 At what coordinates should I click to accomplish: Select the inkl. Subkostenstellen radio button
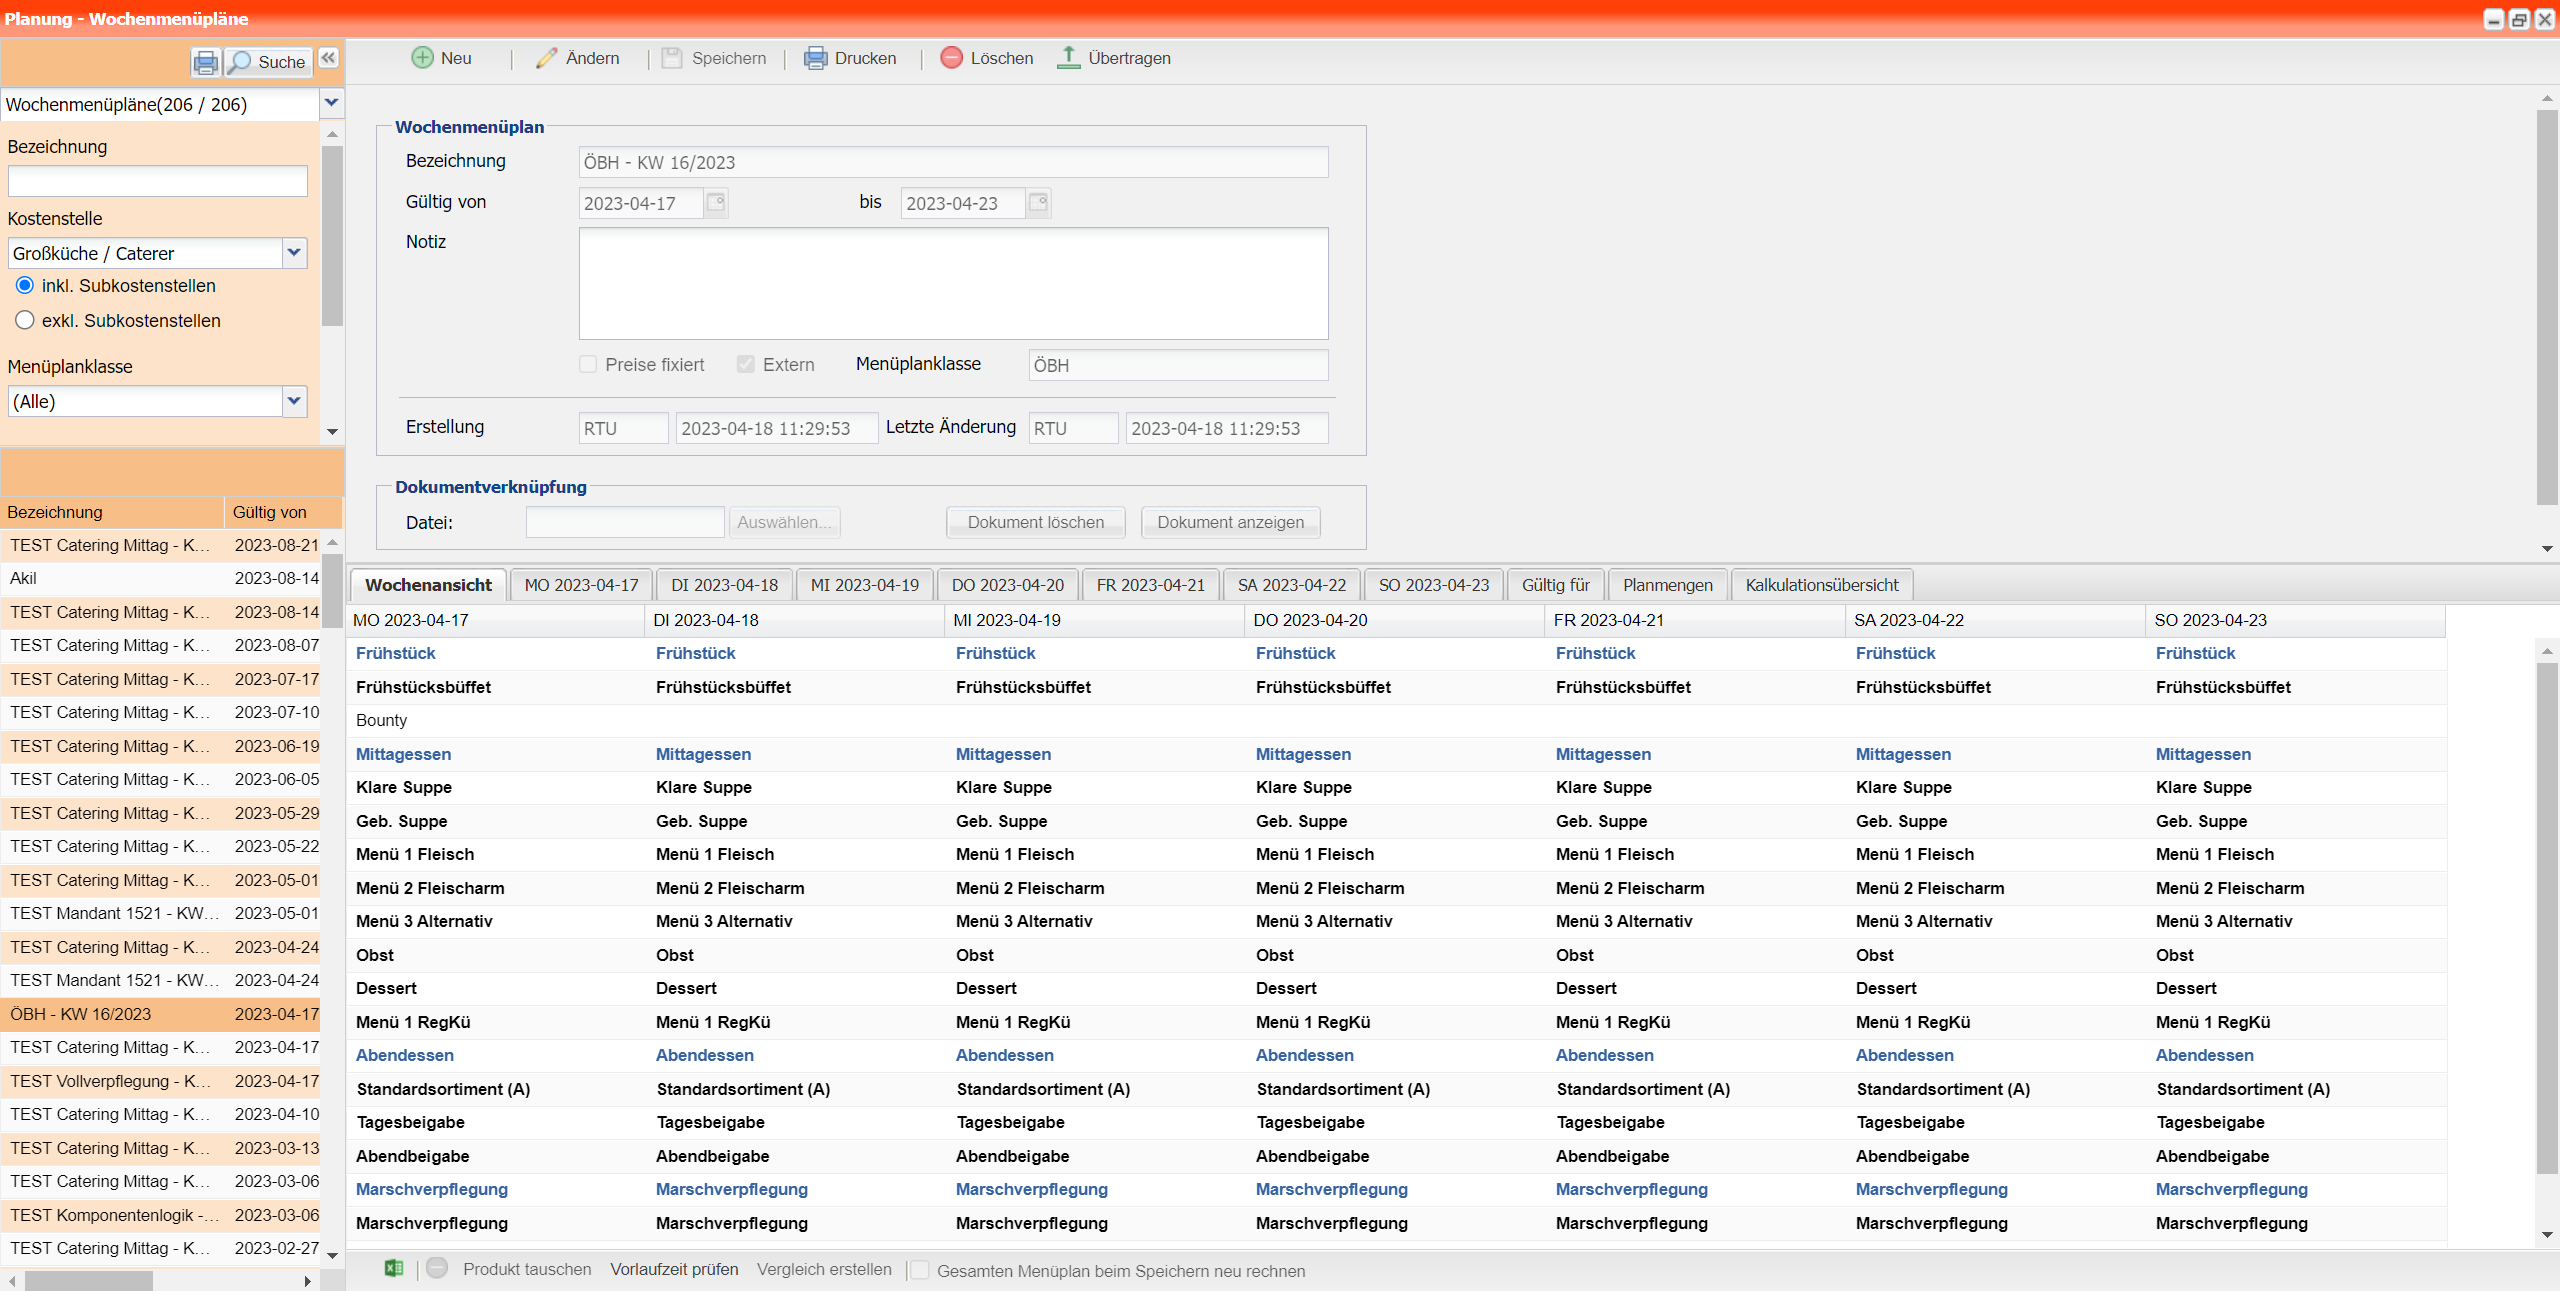click(25, 285)
